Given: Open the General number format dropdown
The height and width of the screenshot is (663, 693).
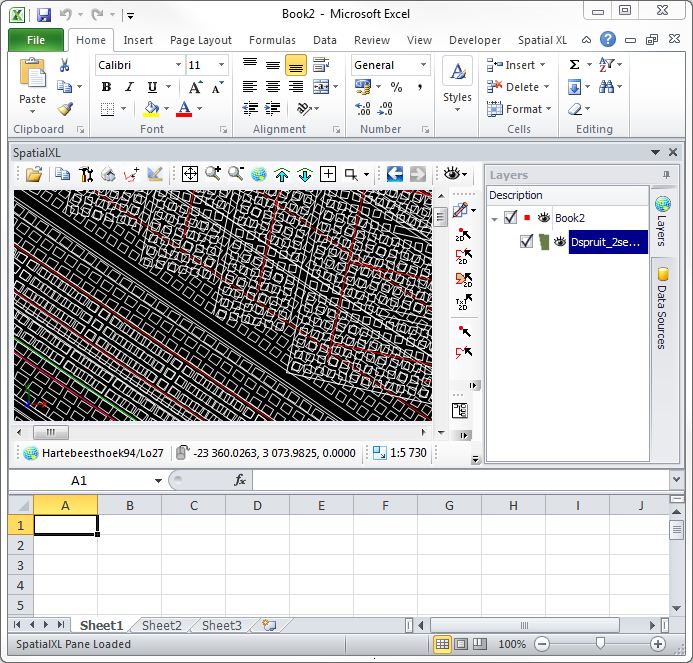Looking at the screenshot, I should pyautogui.click(x=424, y=65).
